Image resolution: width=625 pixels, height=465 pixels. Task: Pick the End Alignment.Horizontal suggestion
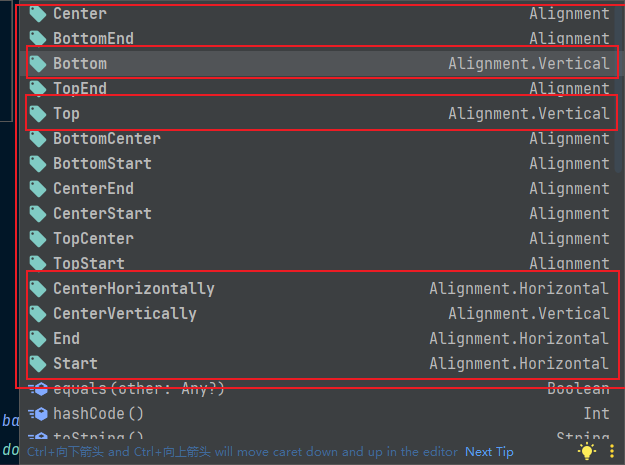click(x=321, y=339)
